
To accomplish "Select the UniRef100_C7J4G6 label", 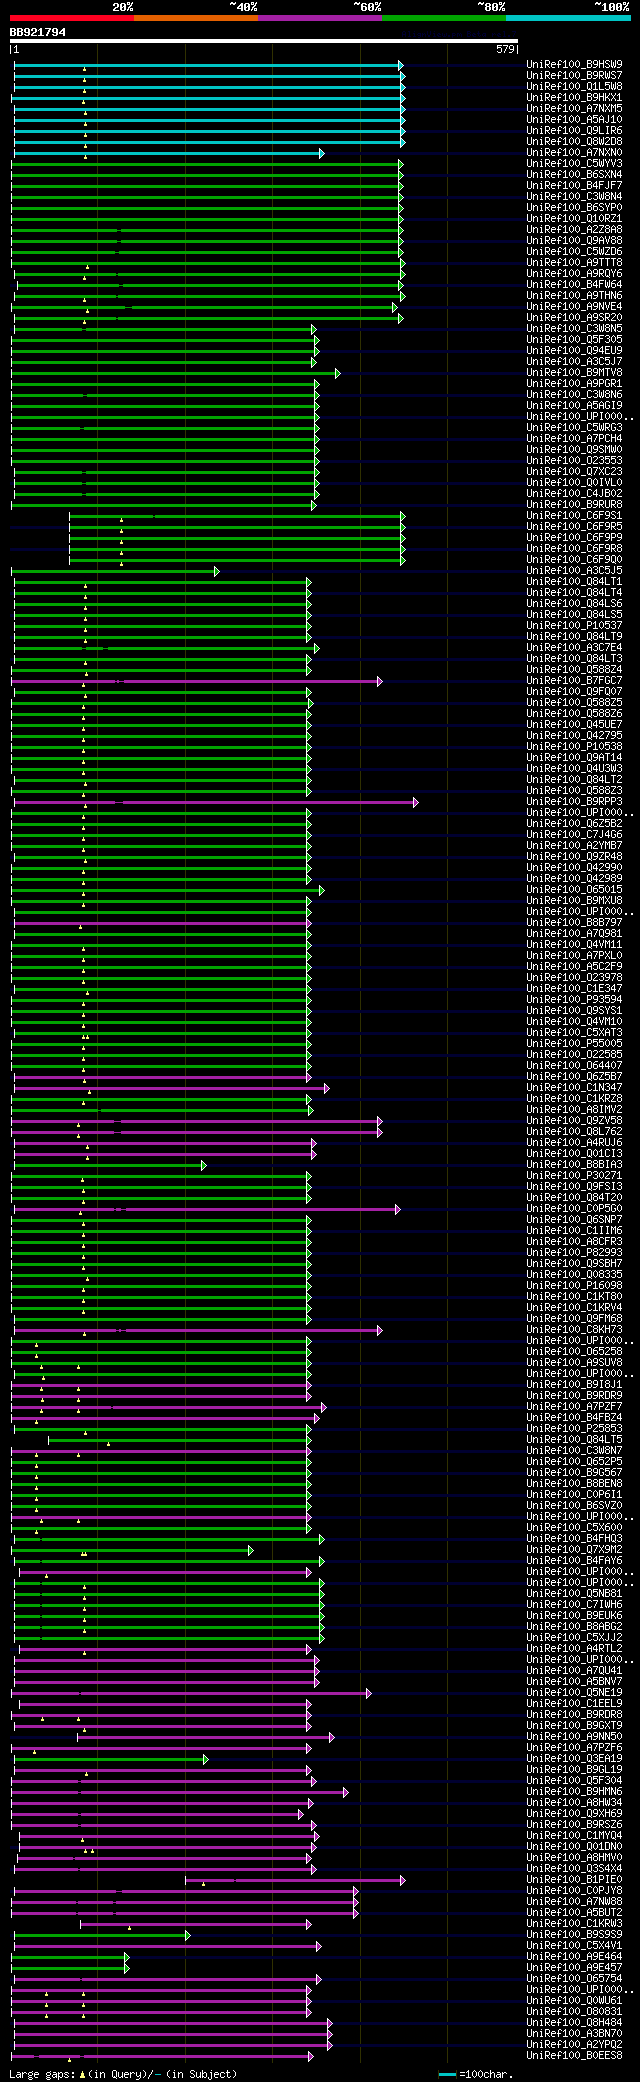I will click(x=574, y=835).
